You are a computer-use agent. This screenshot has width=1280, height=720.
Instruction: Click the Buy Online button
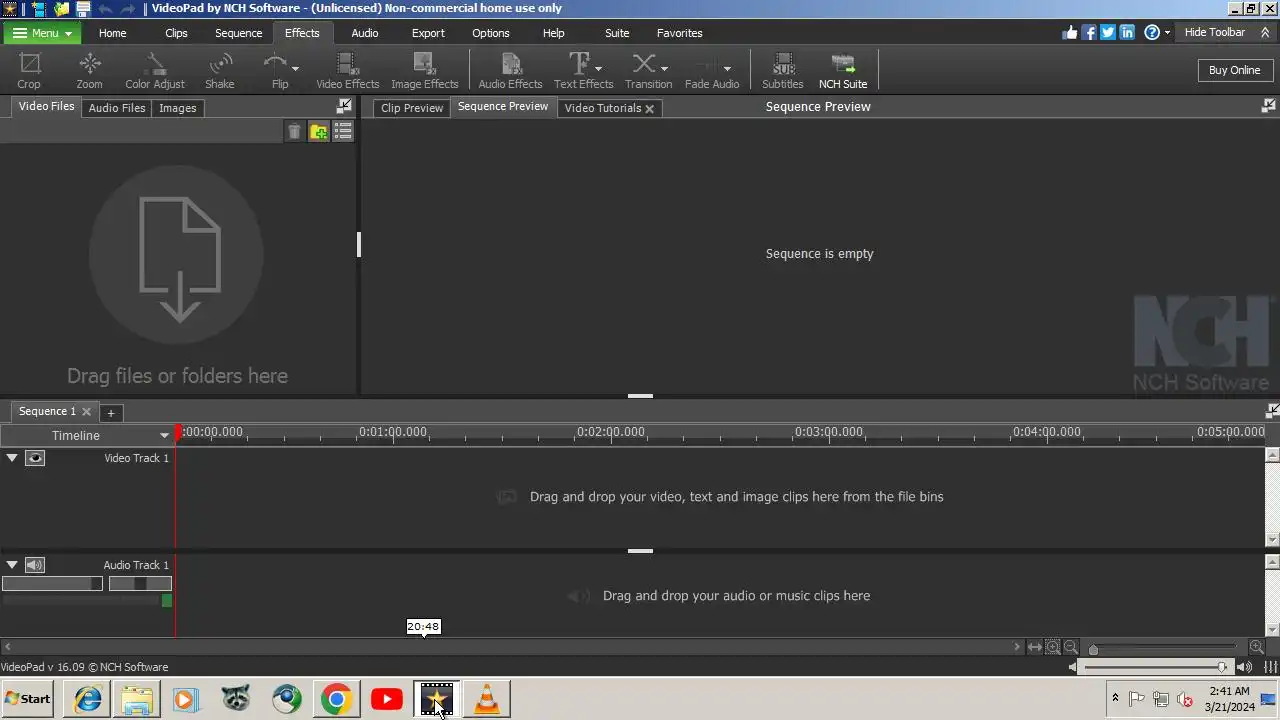1234,70
